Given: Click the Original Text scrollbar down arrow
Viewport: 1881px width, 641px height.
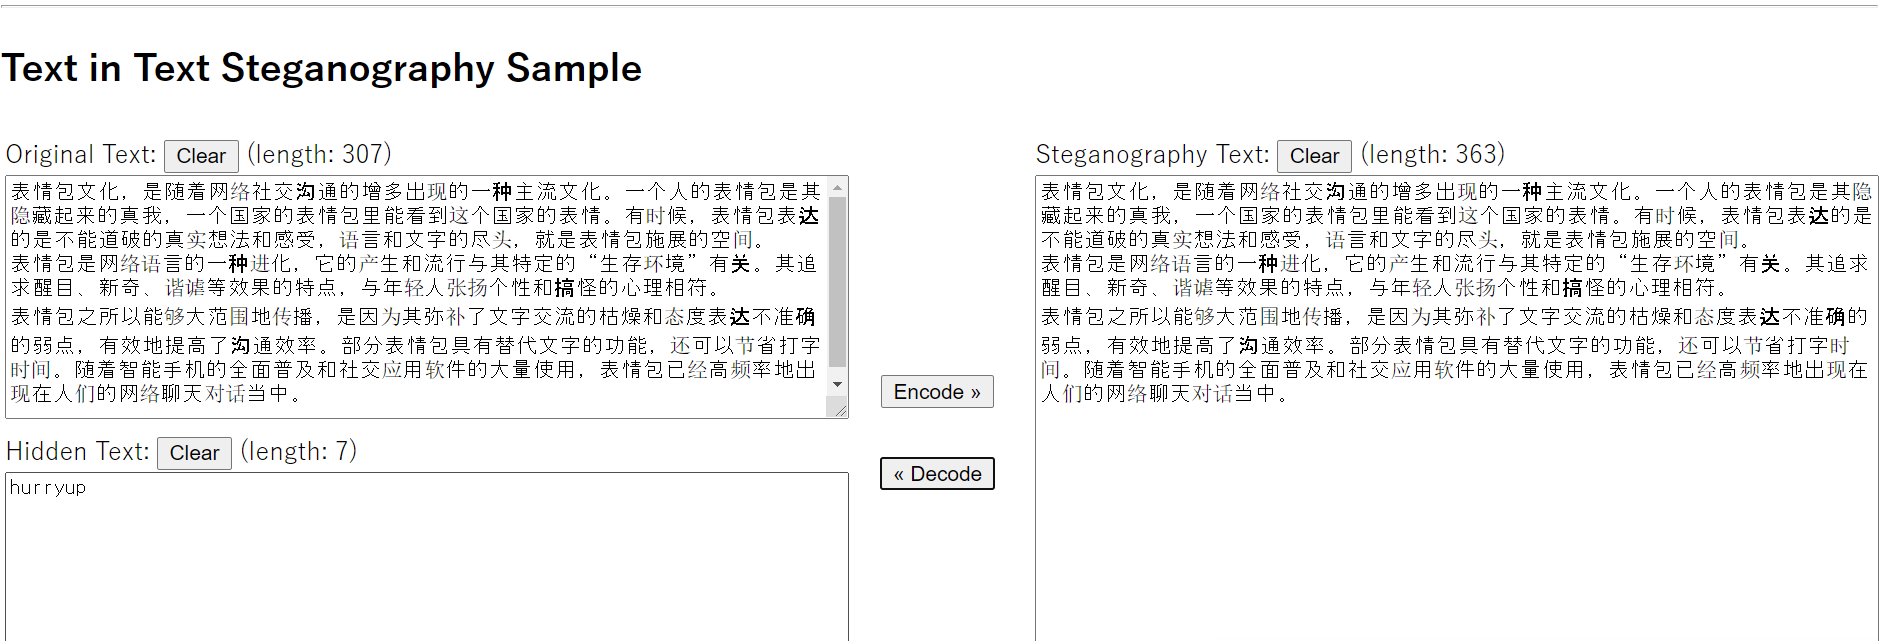Looking at the screenshot, I should click(838, 385).
